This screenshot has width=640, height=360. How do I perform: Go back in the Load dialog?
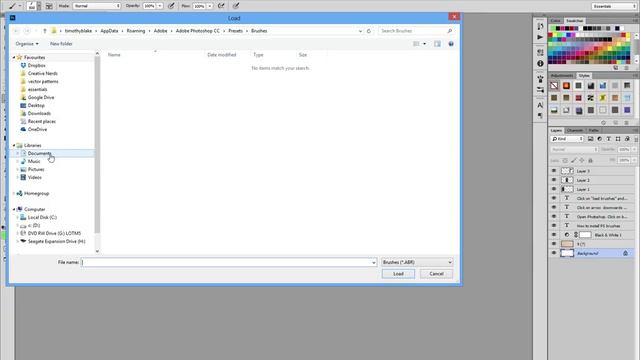[16, 31]
